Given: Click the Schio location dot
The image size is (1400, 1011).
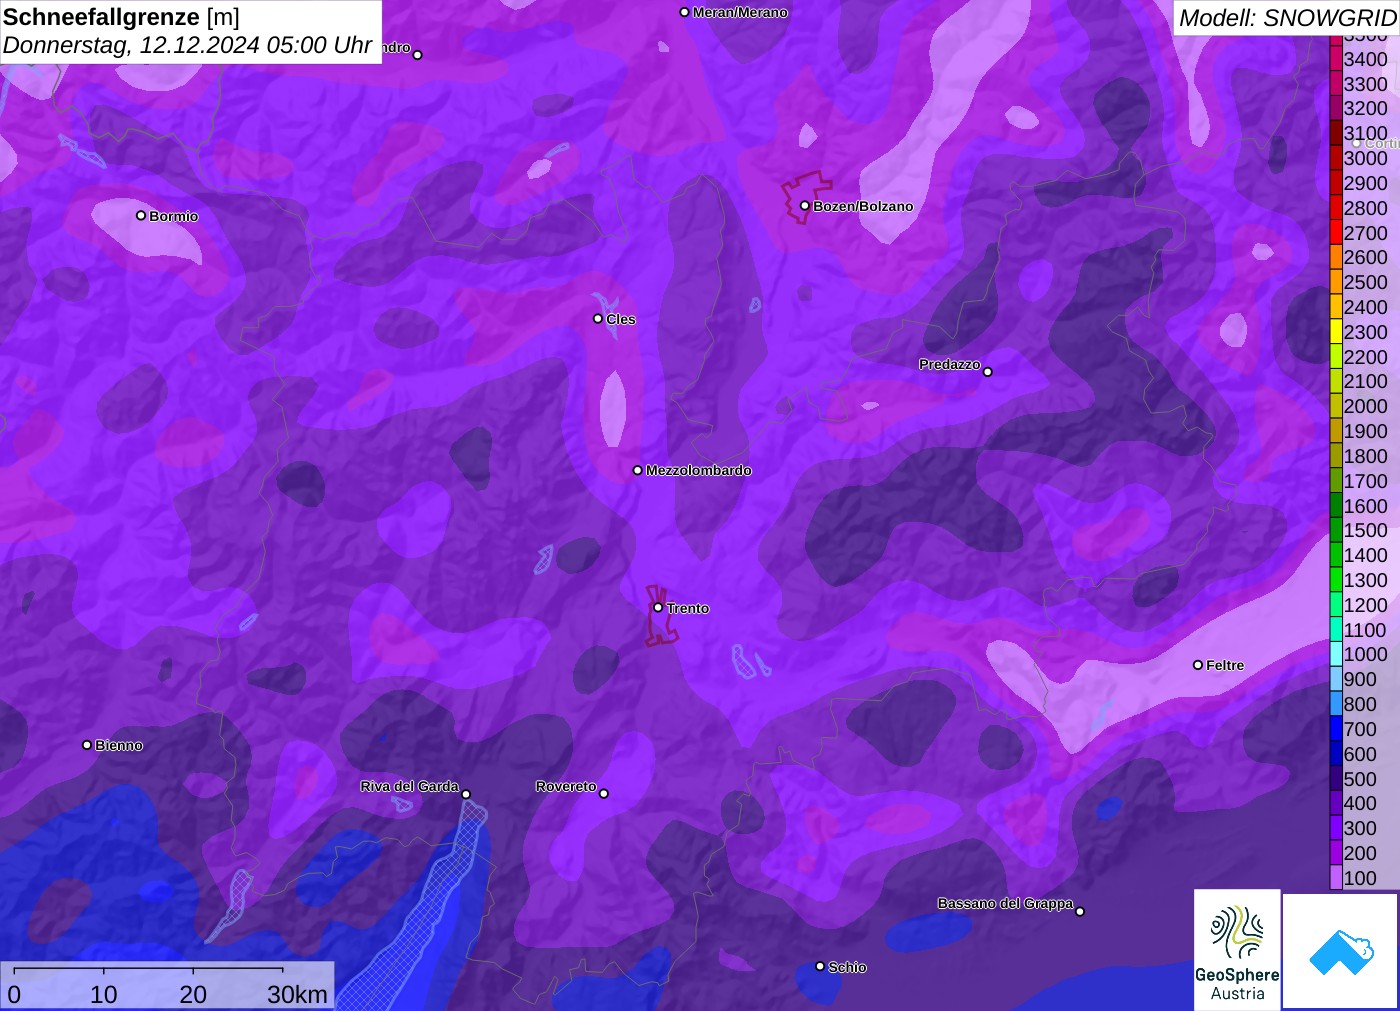Looking at the screenshot, I should tap(820, 966).
